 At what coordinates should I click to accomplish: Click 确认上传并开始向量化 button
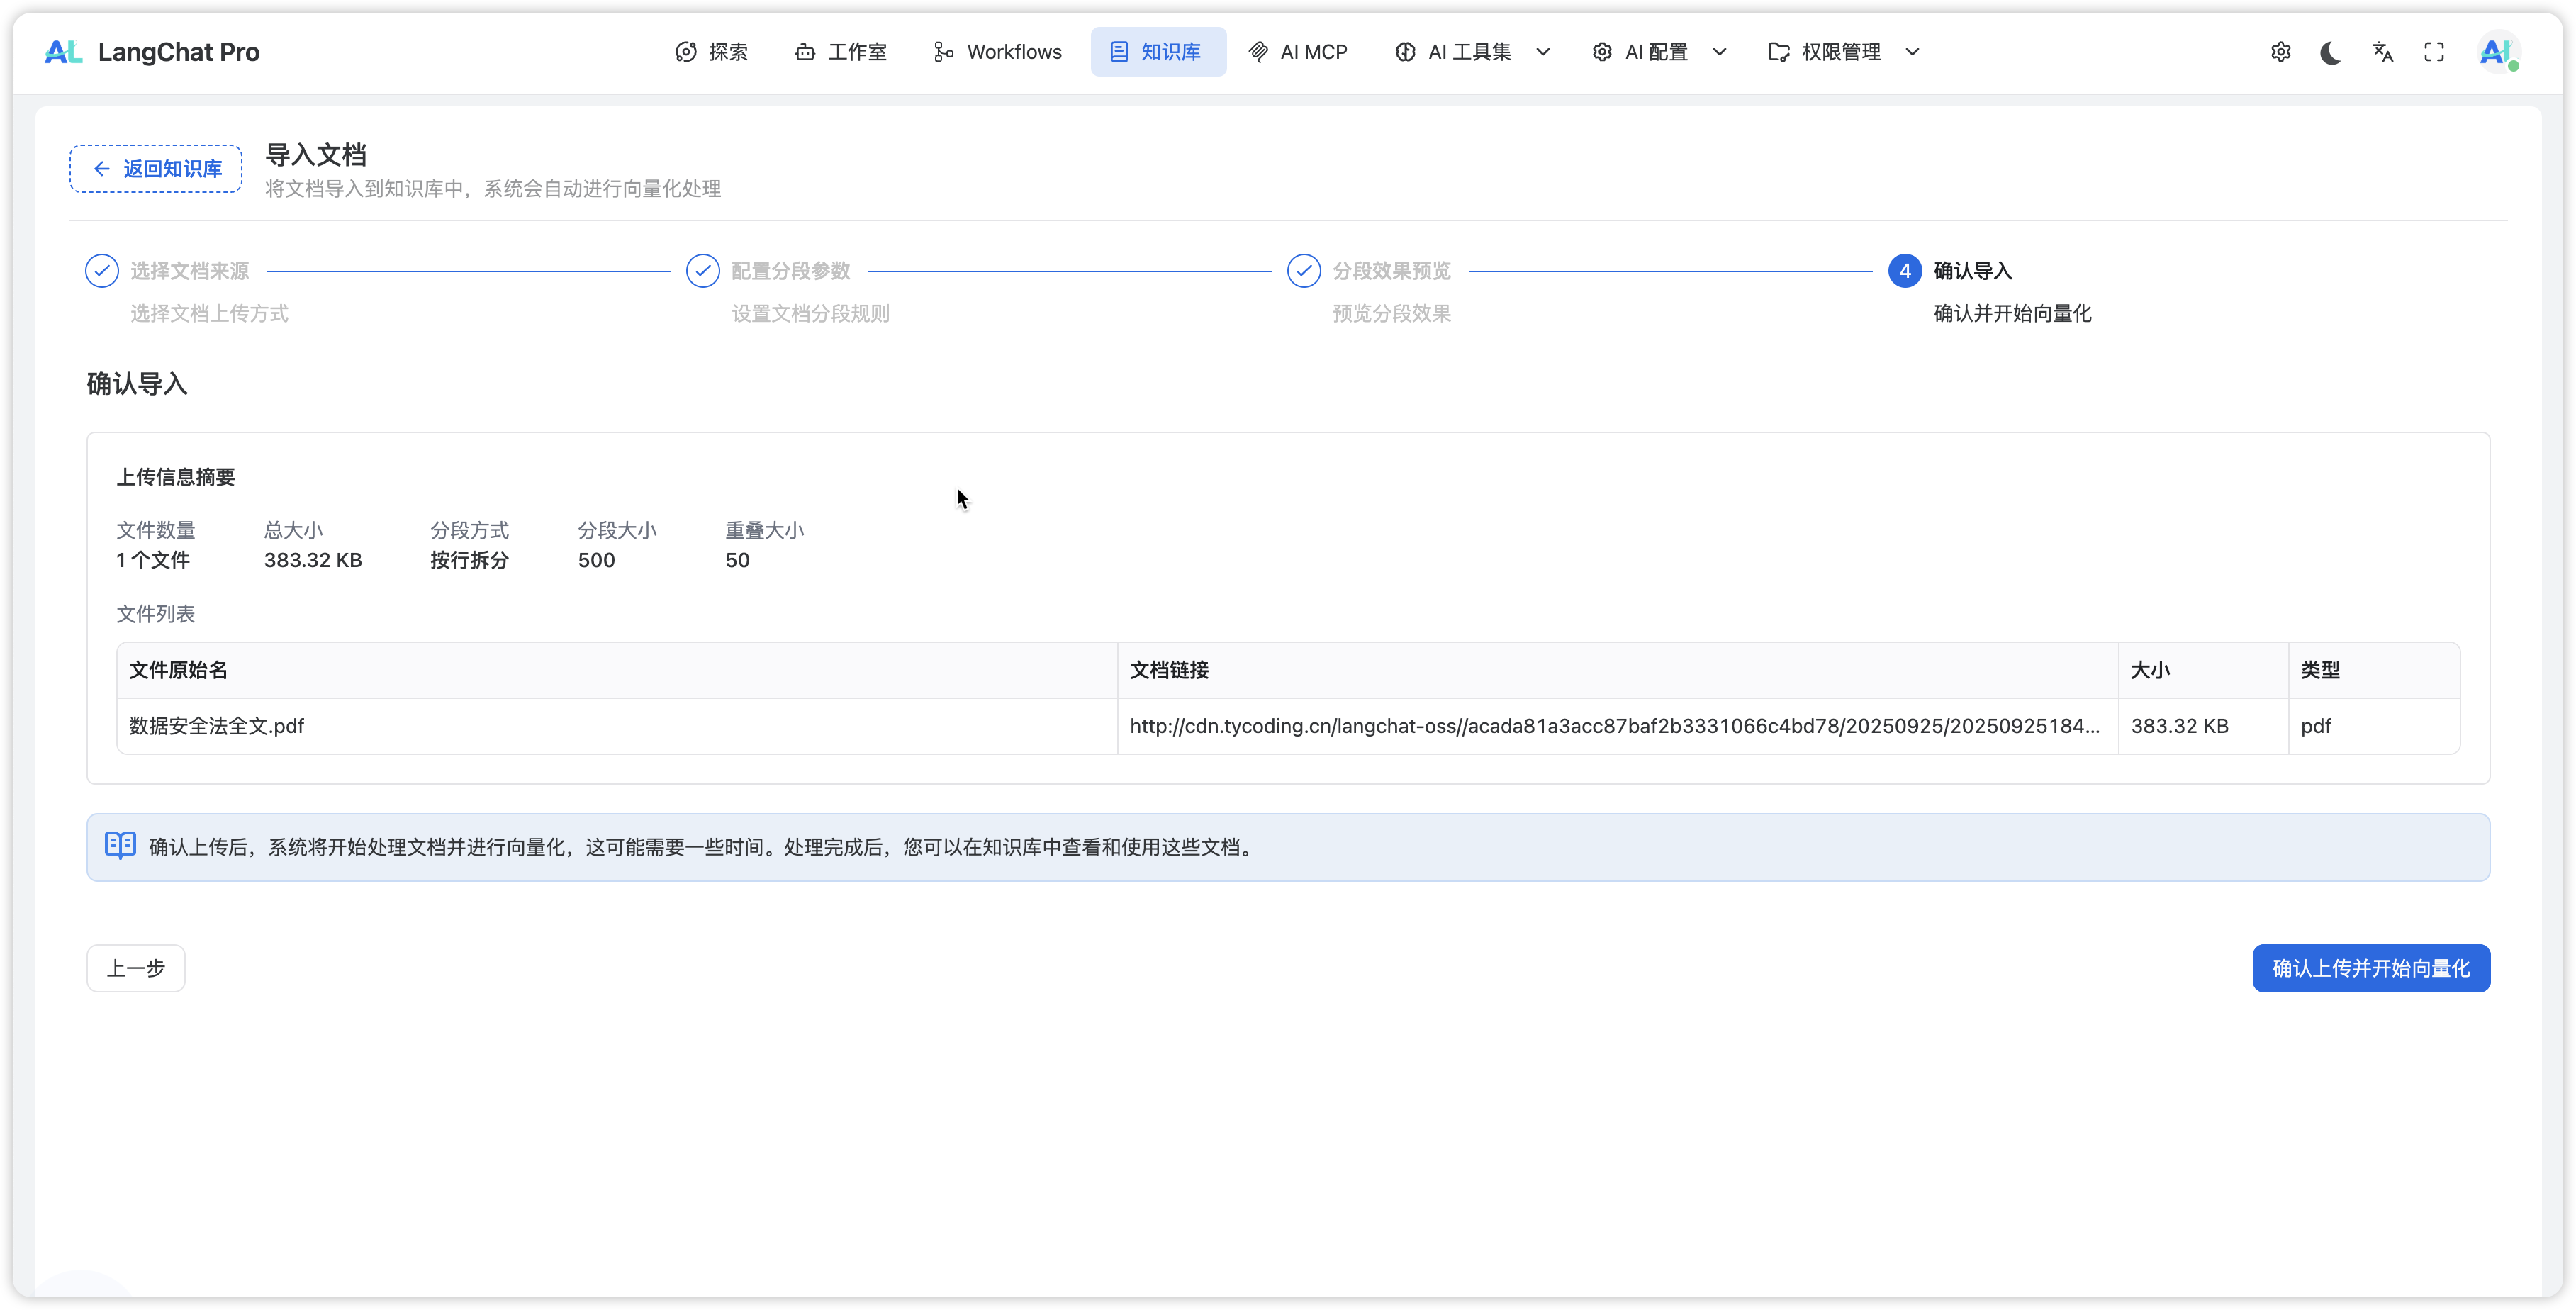point(2370,968)
